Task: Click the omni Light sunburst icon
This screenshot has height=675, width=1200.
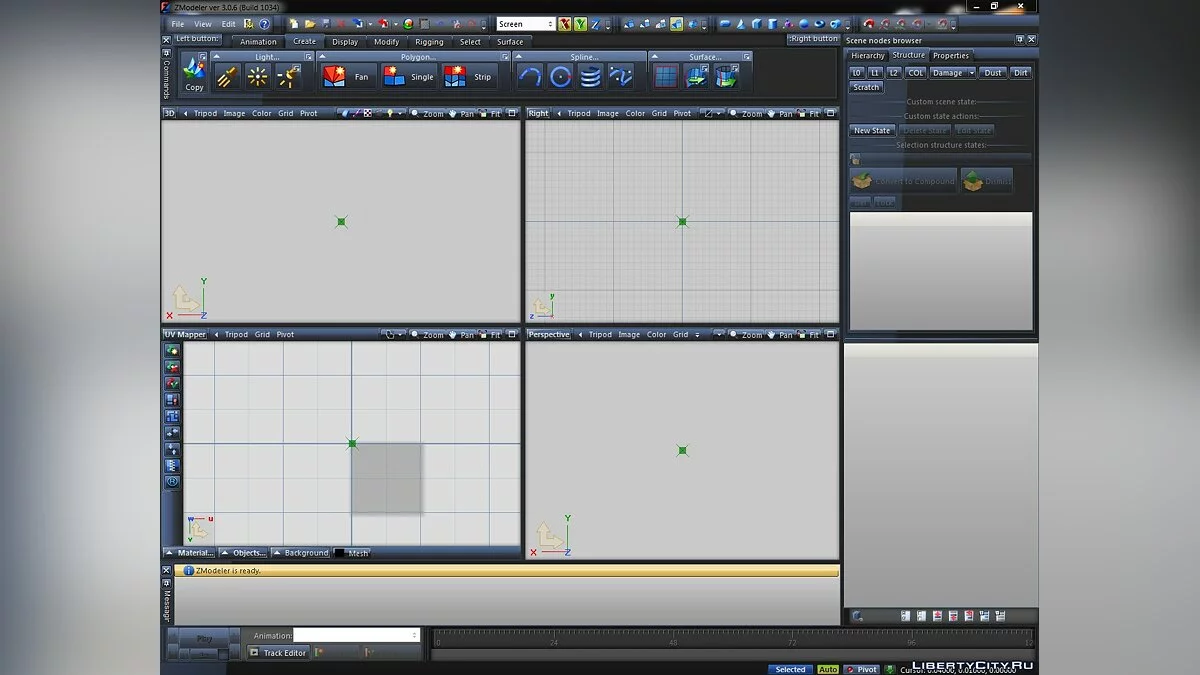Action: [257, 77]
